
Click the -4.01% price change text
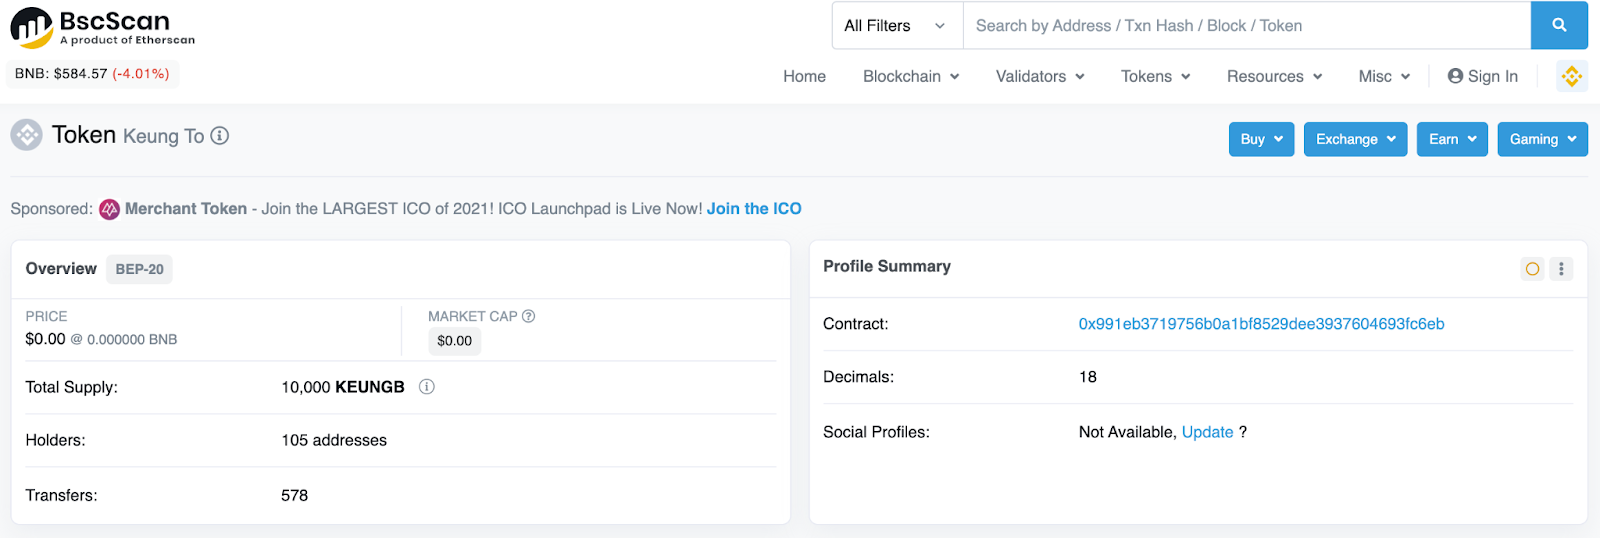point(141,74)
